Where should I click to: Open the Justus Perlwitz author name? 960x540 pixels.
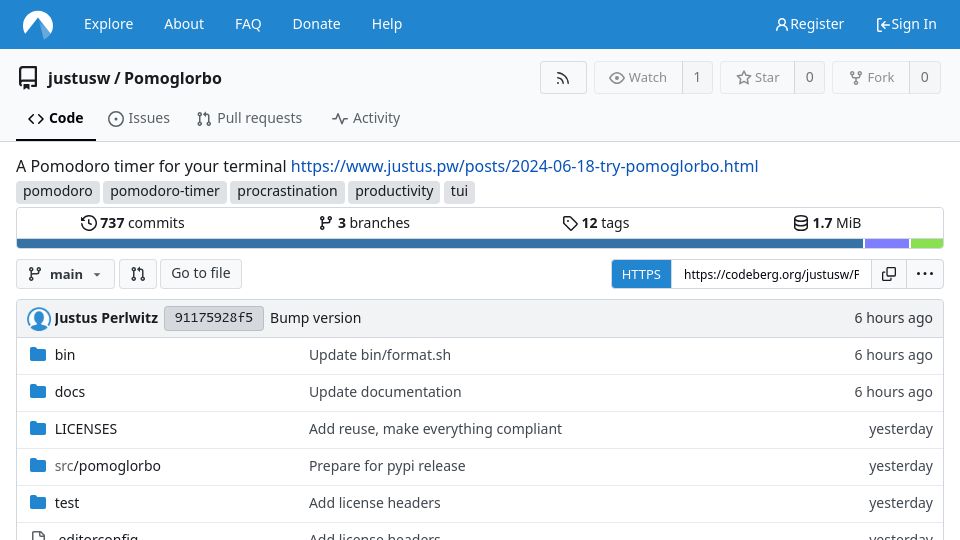tap(106, 318)
